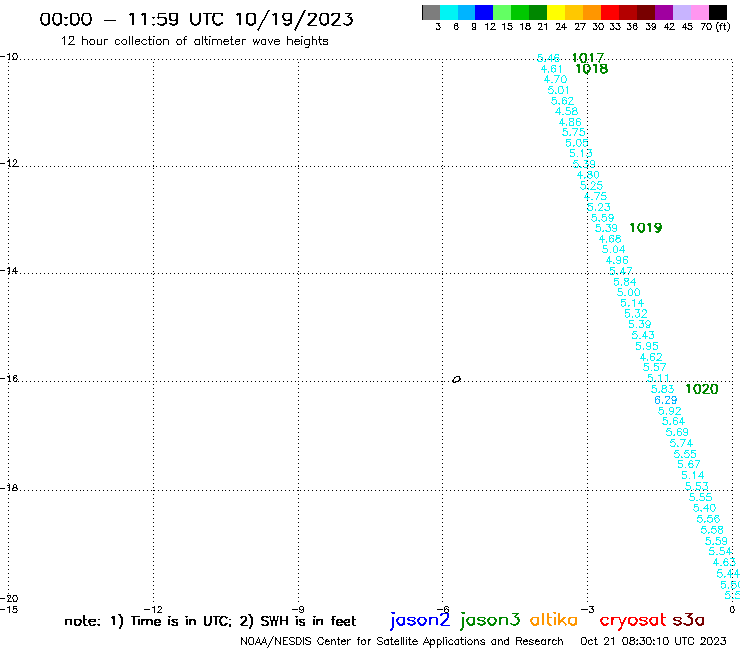Click the 'jason3' satellite legend label
Viewport: 740px width, 650px height.
coord(490,620)
